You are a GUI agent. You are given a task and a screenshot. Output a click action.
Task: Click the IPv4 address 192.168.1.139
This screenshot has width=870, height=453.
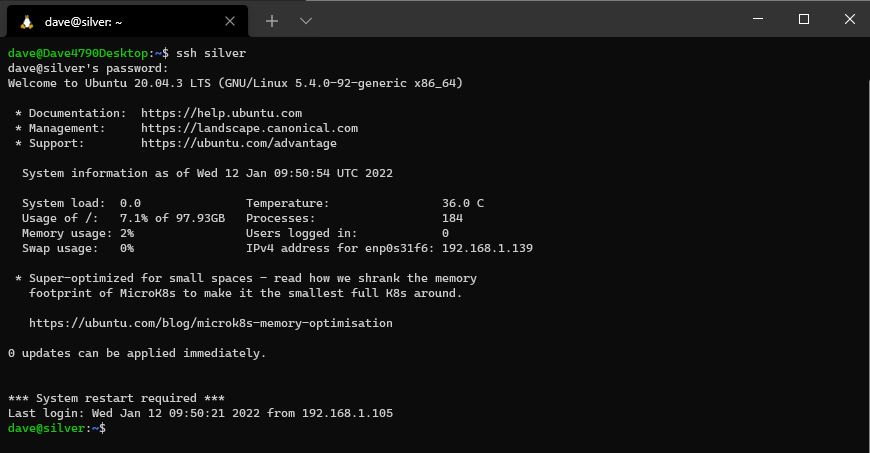tap(487, 248)
